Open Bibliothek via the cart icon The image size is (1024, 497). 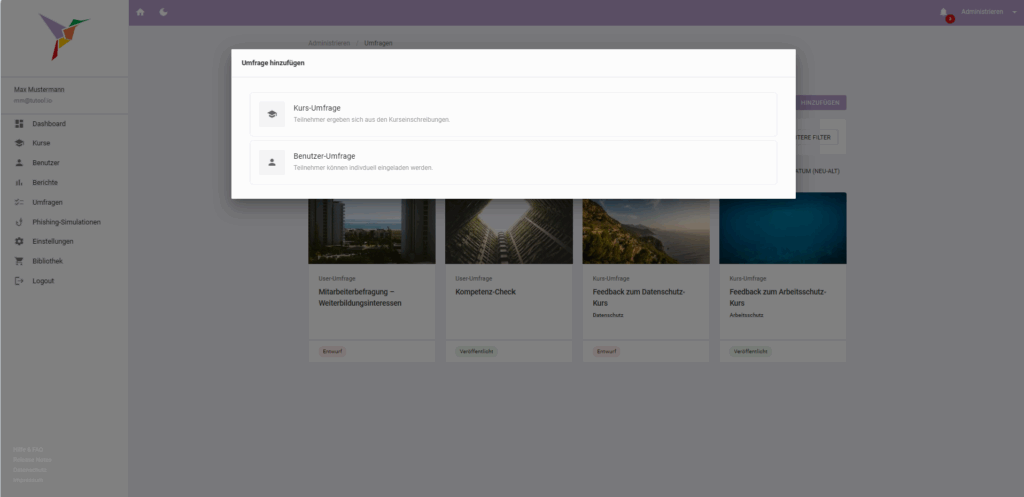click(19, 261)
